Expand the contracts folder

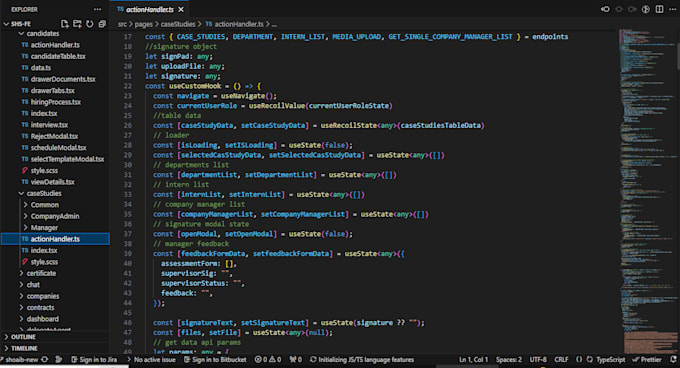(21, 307)
